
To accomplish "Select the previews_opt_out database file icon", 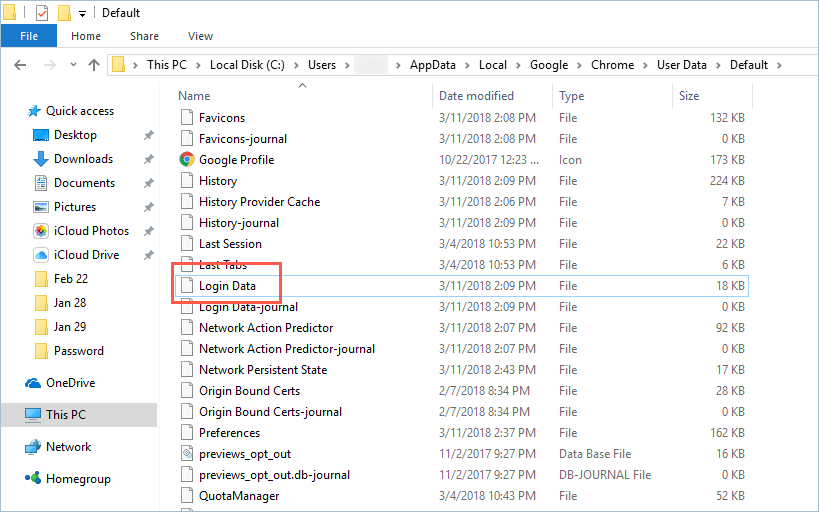I will (186, 453).
